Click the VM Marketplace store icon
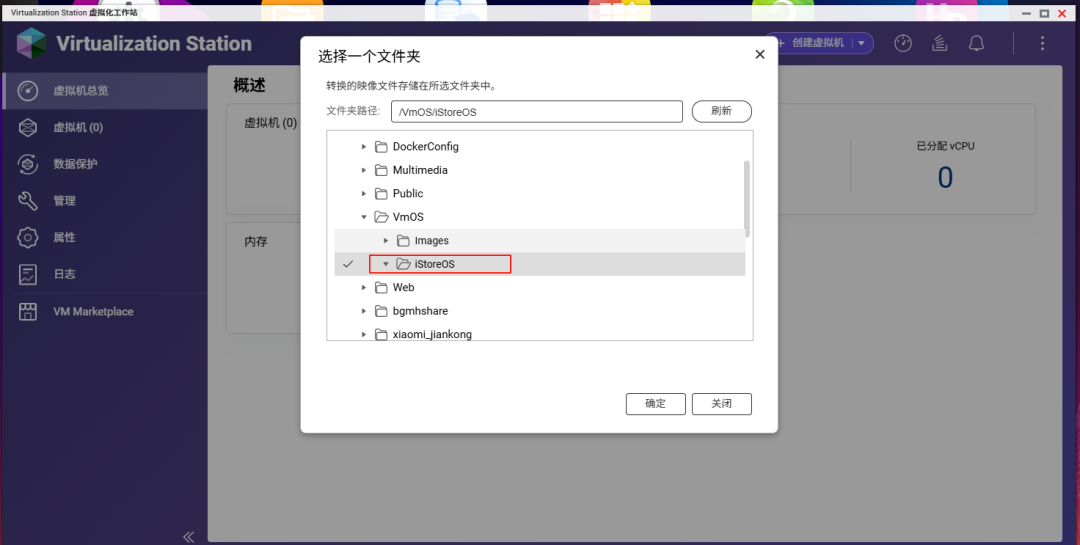Screen dimensions: 1080x545 [x=28, y=311]
